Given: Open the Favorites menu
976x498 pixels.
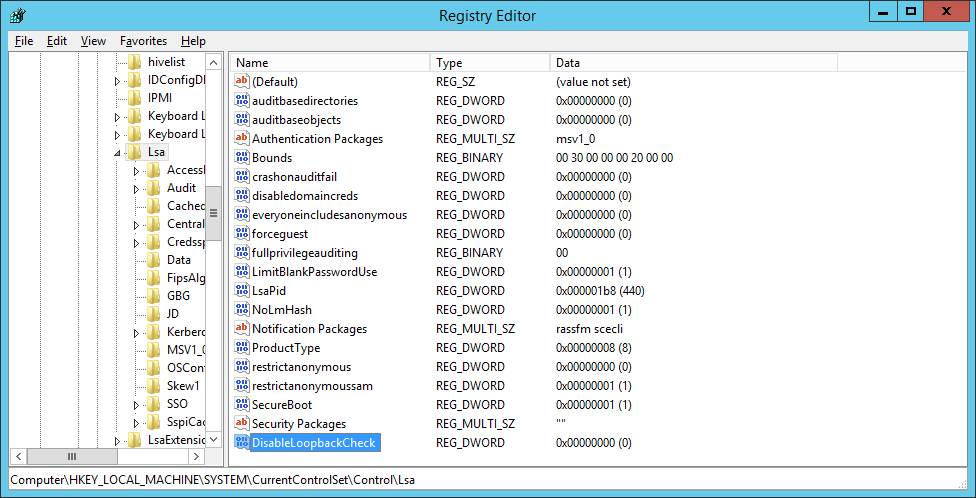Looking at the screenshot, I should tap(143, 41).
